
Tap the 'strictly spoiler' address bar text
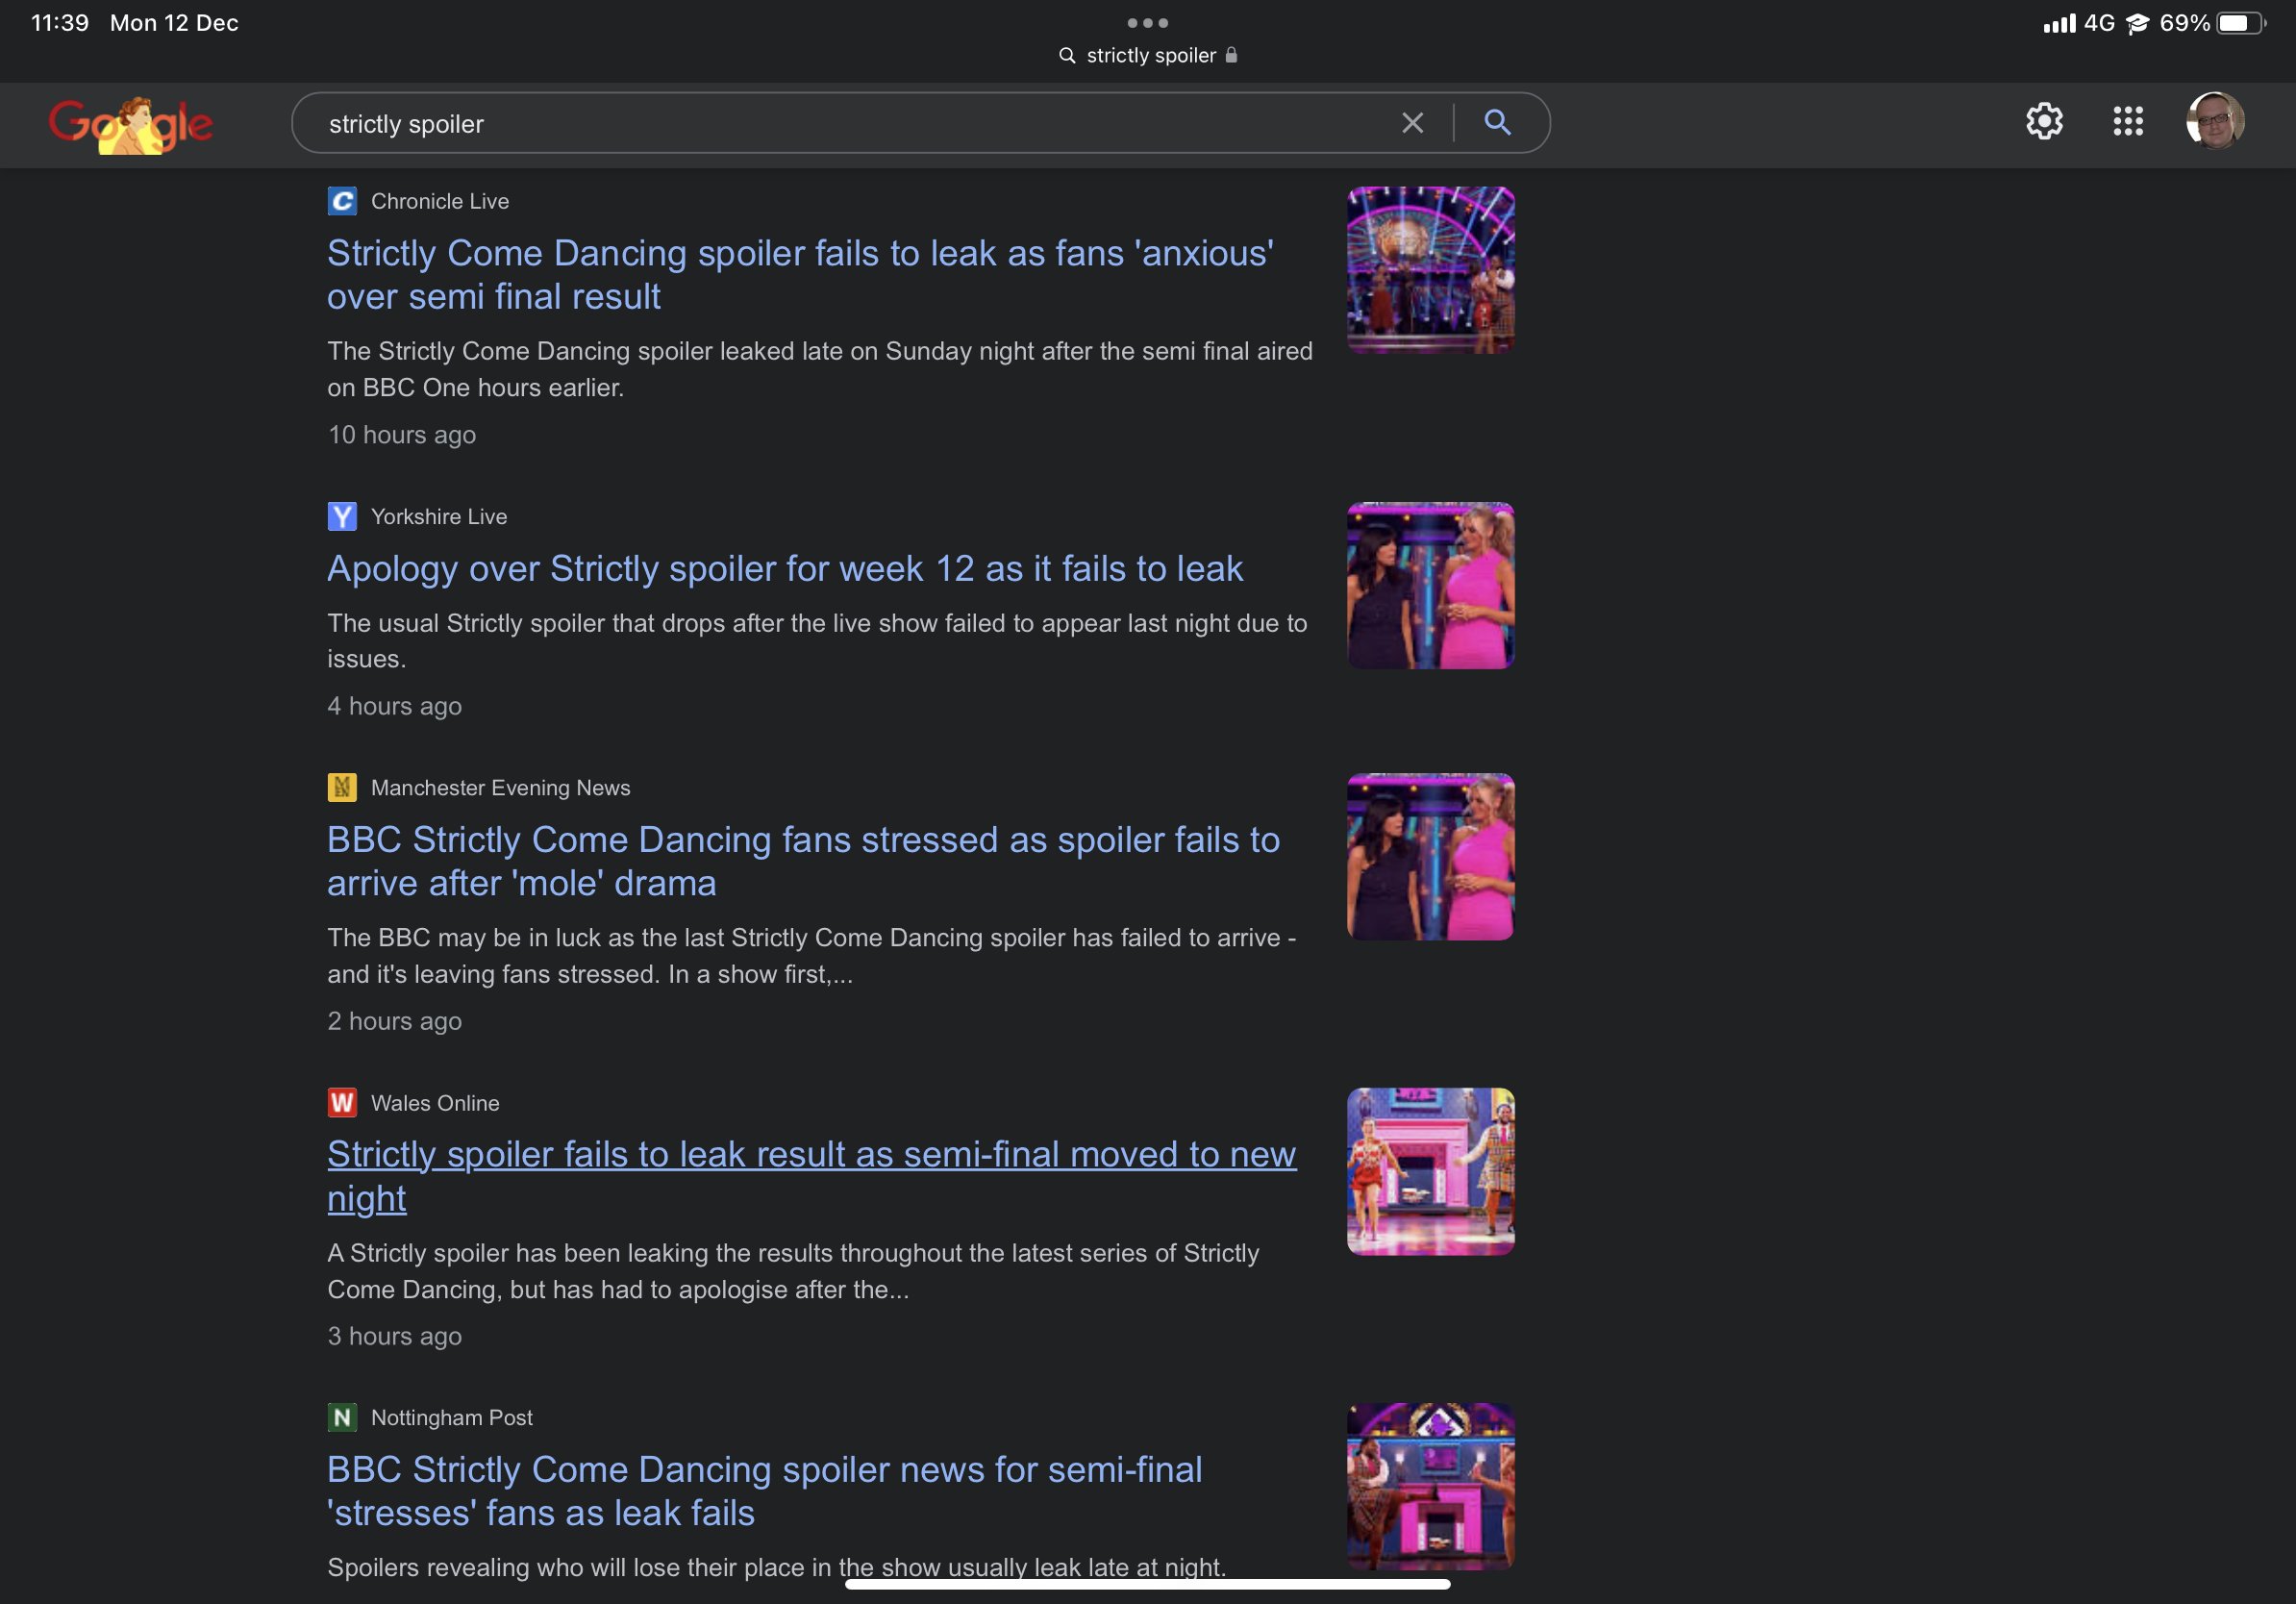[1151, 56]
